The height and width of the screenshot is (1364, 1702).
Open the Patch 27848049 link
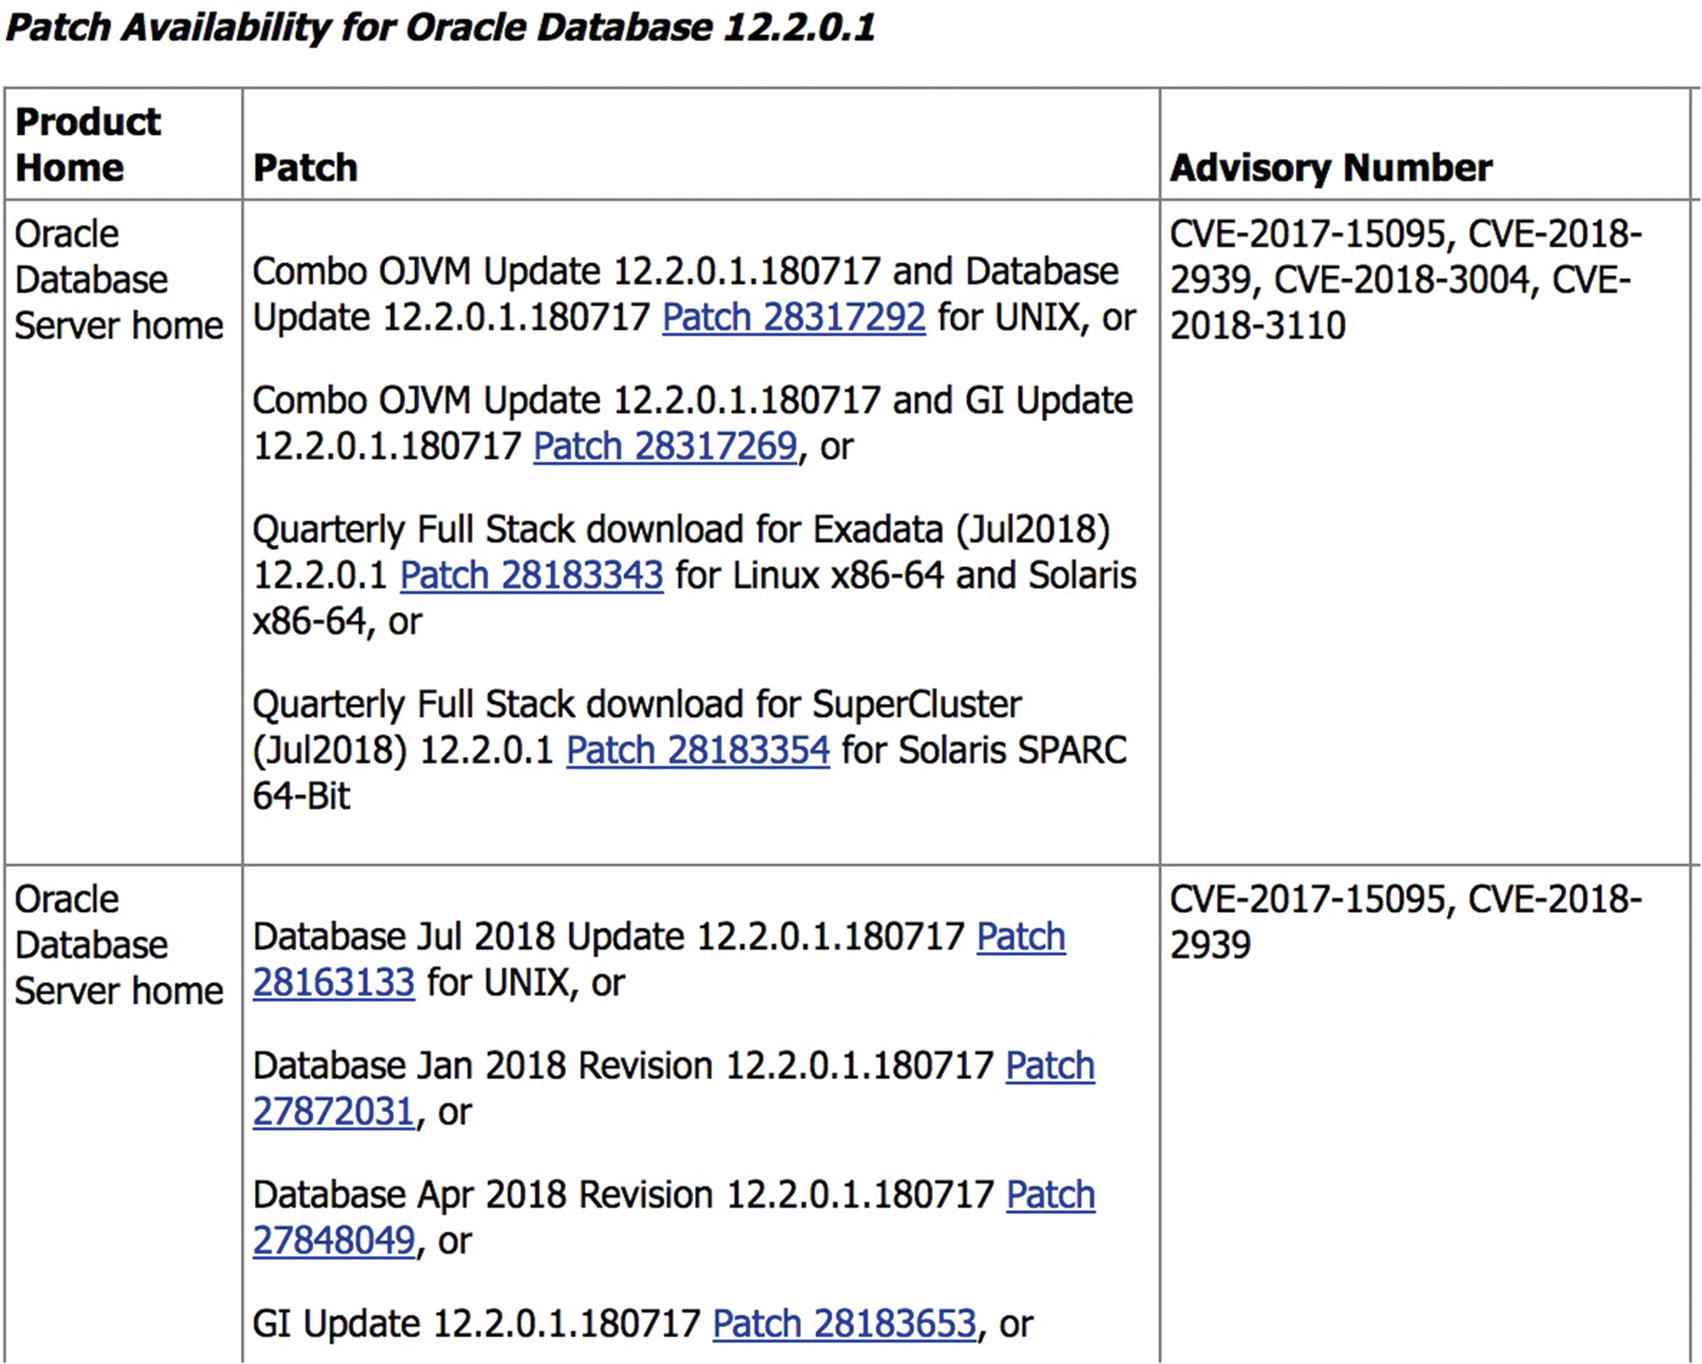point(334,1241)
